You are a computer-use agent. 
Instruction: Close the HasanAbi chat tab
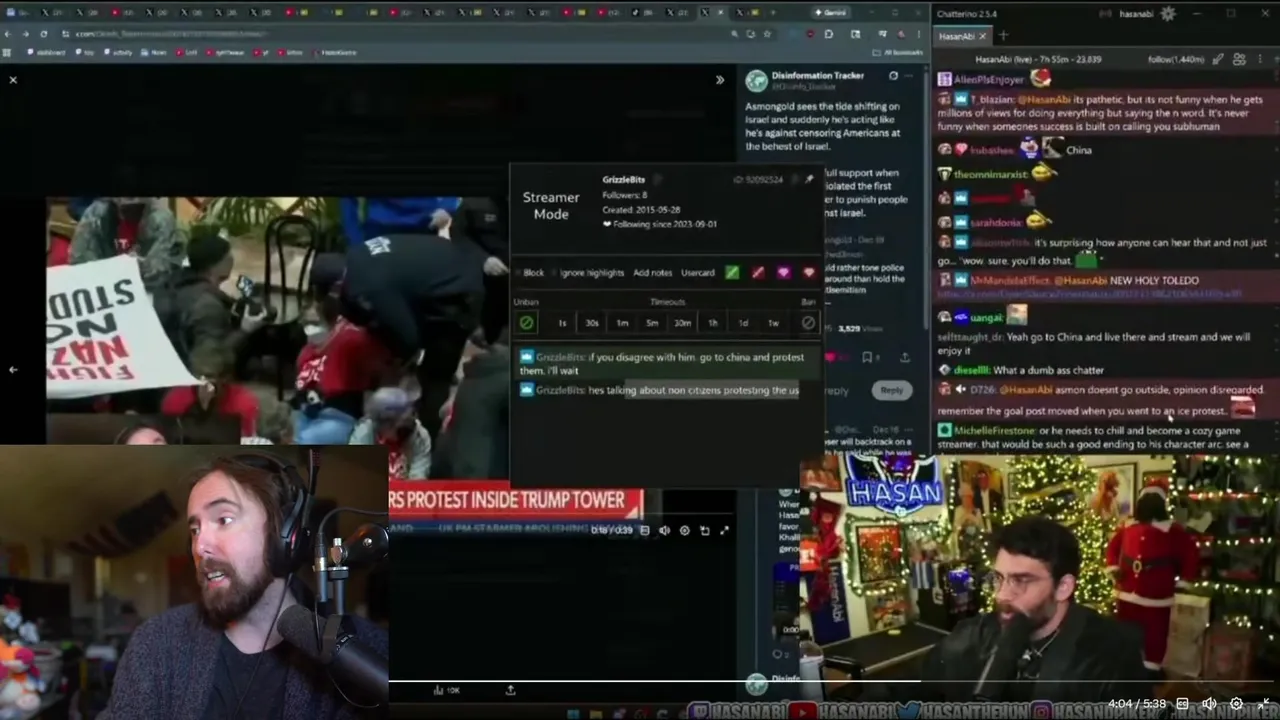pos(982,36)
